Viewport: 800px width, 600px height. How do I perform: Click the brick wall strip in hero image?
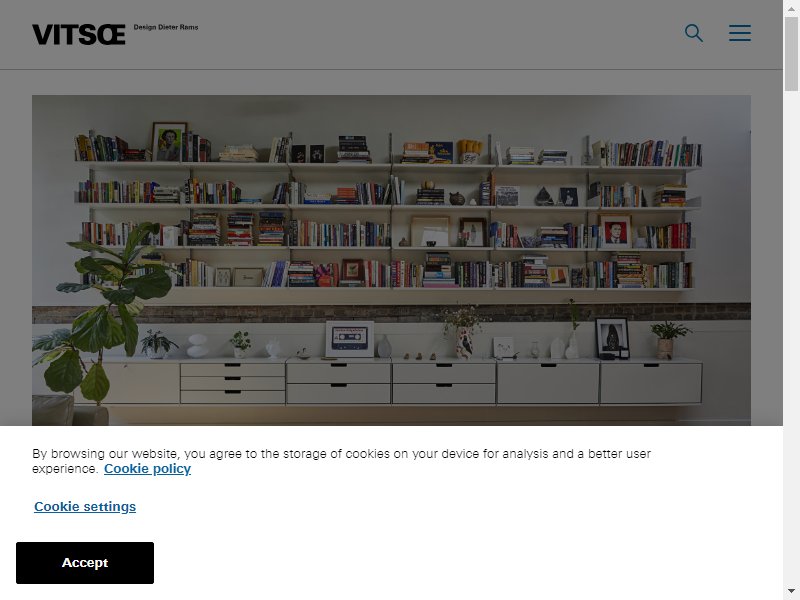391,312
